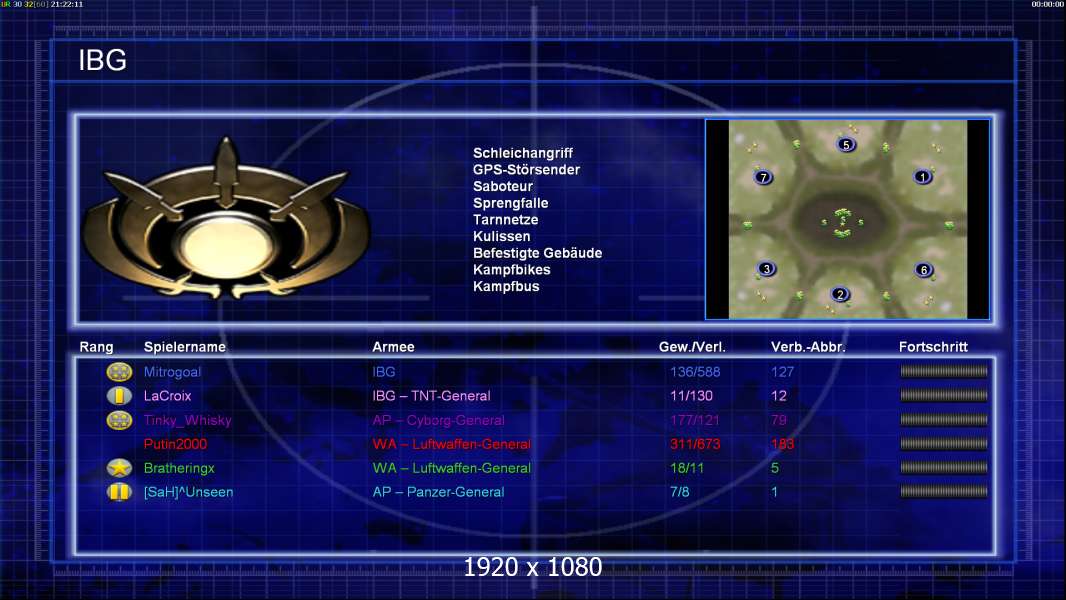Screen dimensions: 1066x600
Task: Click [SaH]^Unseen's loading progress bar
Action: (x=944, y=491)
